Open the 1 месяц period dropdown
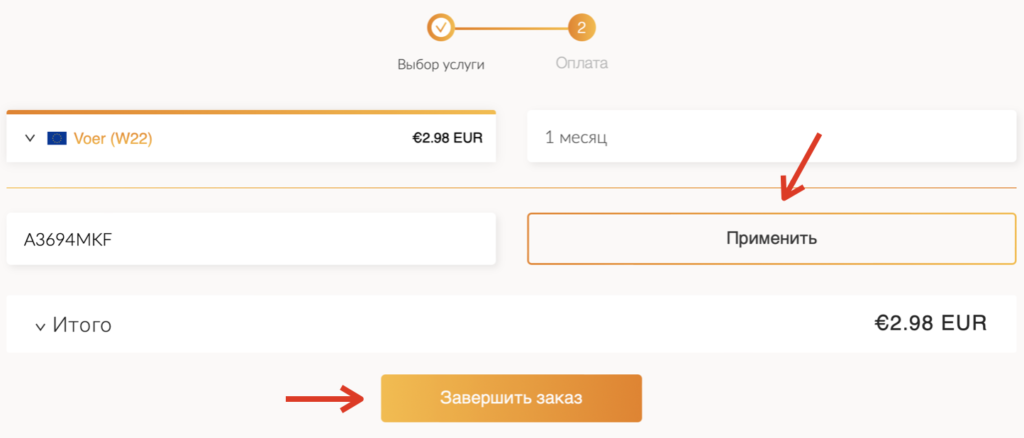 click(x=772, y=138)
